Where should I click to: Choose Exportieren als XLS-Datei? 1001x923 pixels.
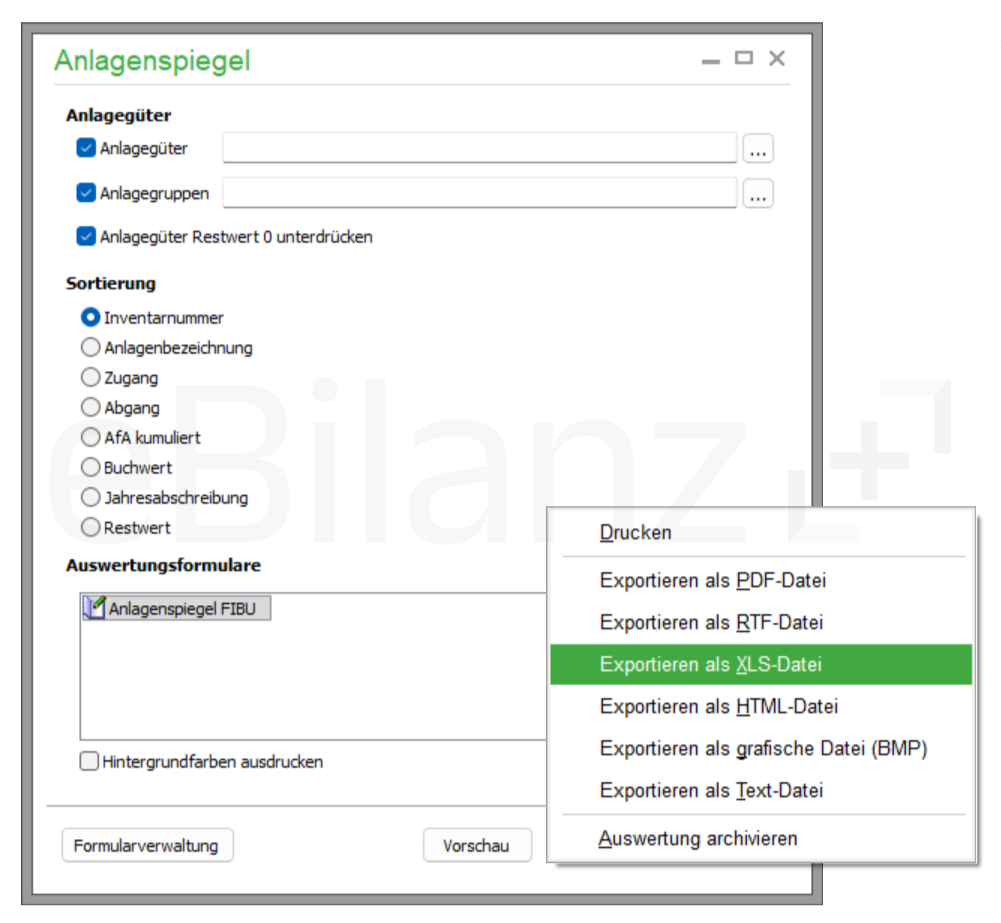761,664
